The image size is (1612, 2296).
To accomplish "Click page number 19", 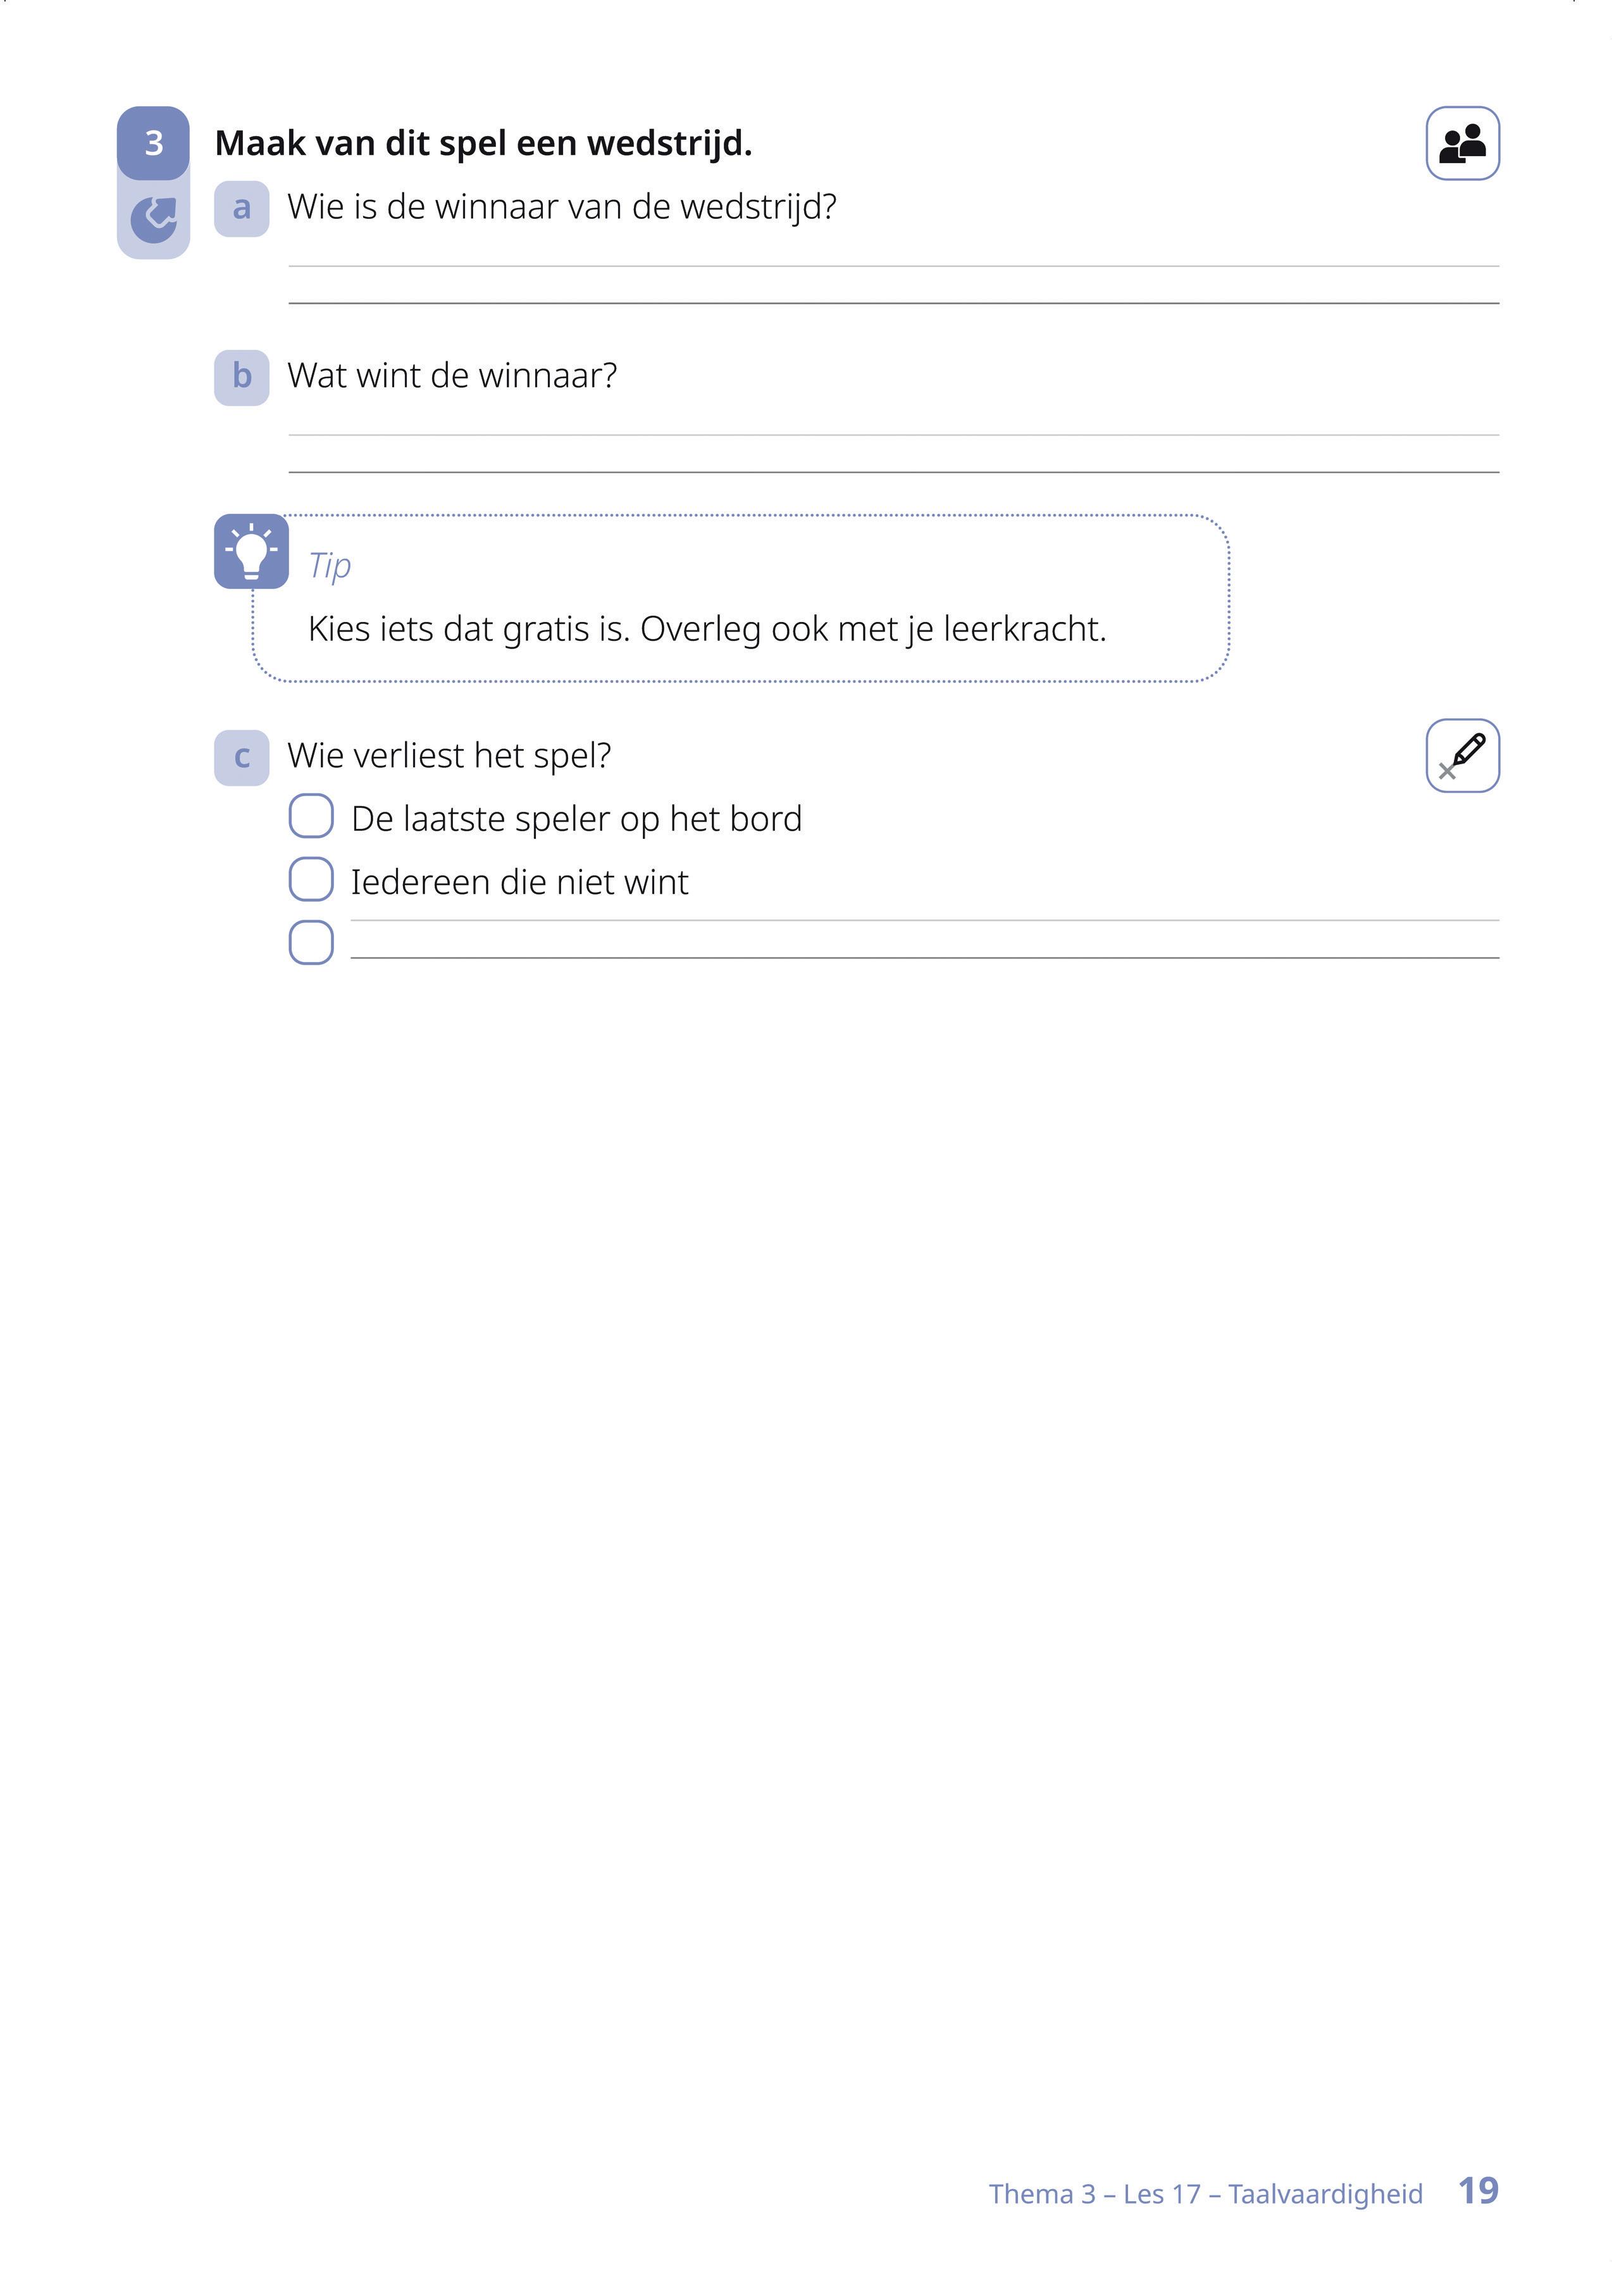I will (x=1478, y=2190).
